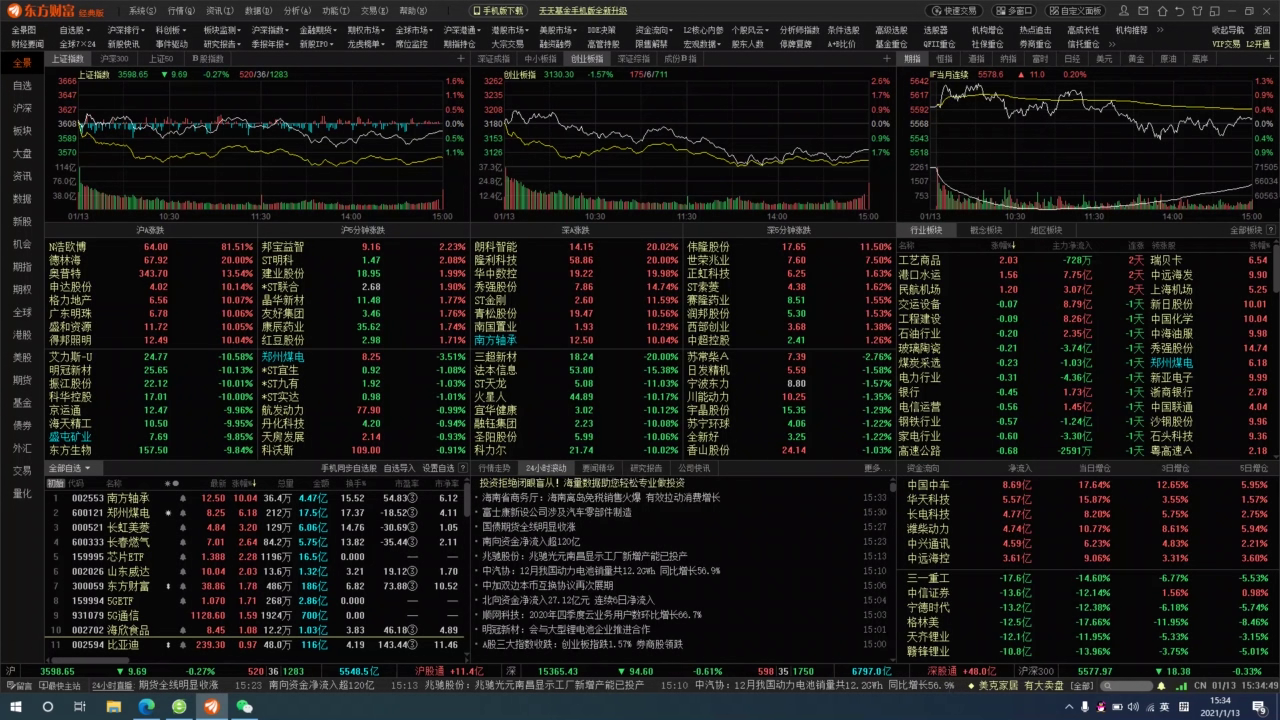Open the 多窗口 multi-window button
The image size is (1280, 720).
coord(1013,10)
